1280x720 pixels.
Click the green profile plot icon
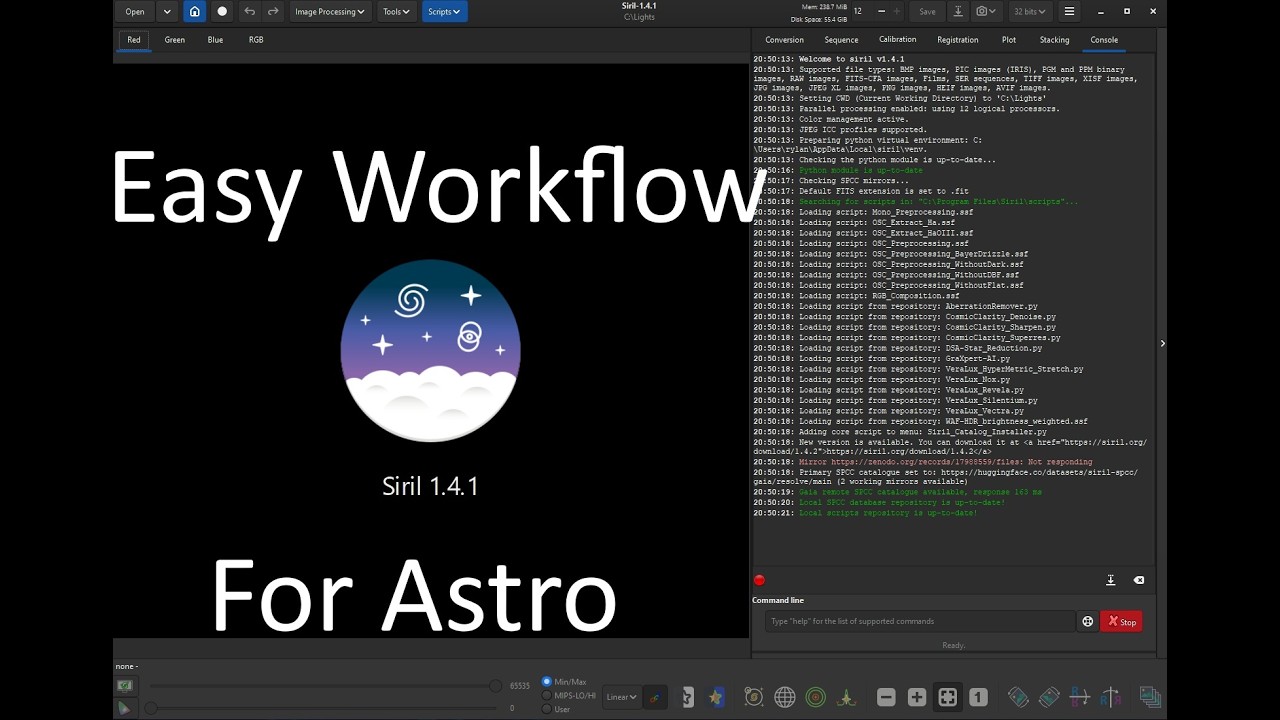tap(847, 697)
